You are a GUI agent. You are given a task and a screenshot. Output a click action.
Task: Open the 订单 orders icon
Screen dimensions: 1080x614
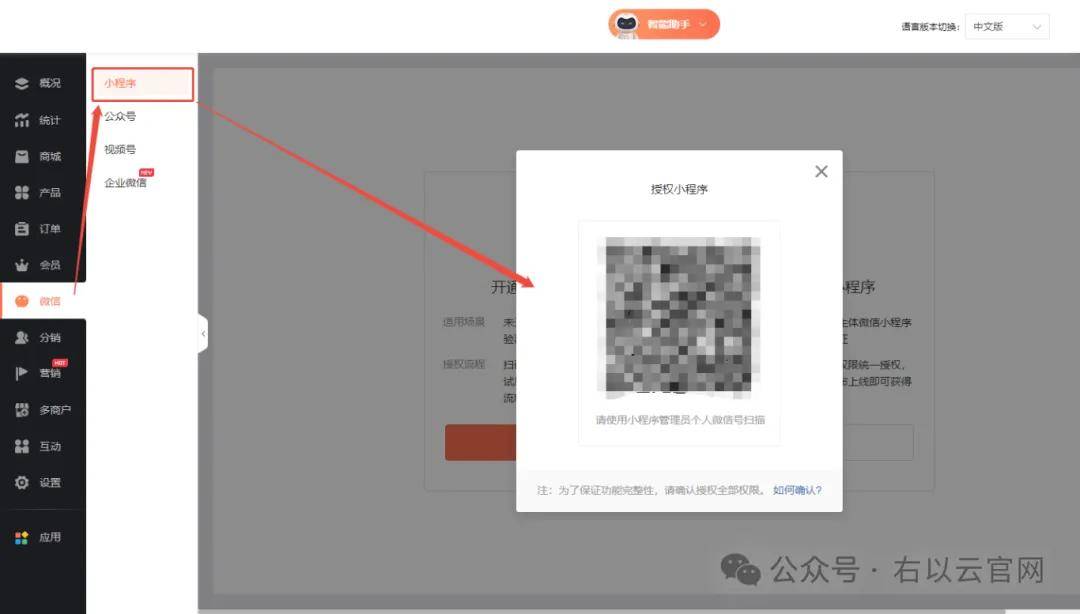pos(22,229)
